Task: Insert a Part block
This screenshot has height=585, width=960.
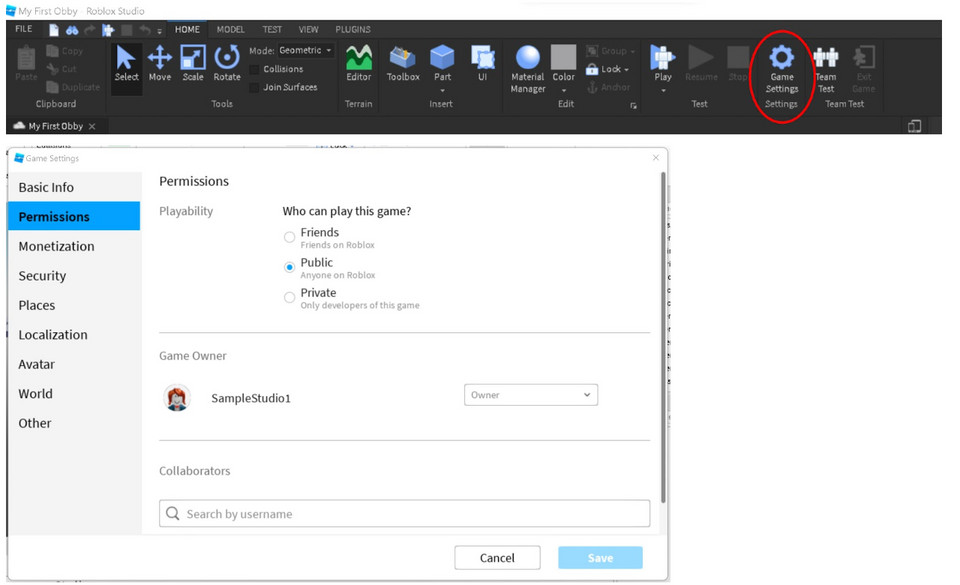Action: [x=442, y=58]
